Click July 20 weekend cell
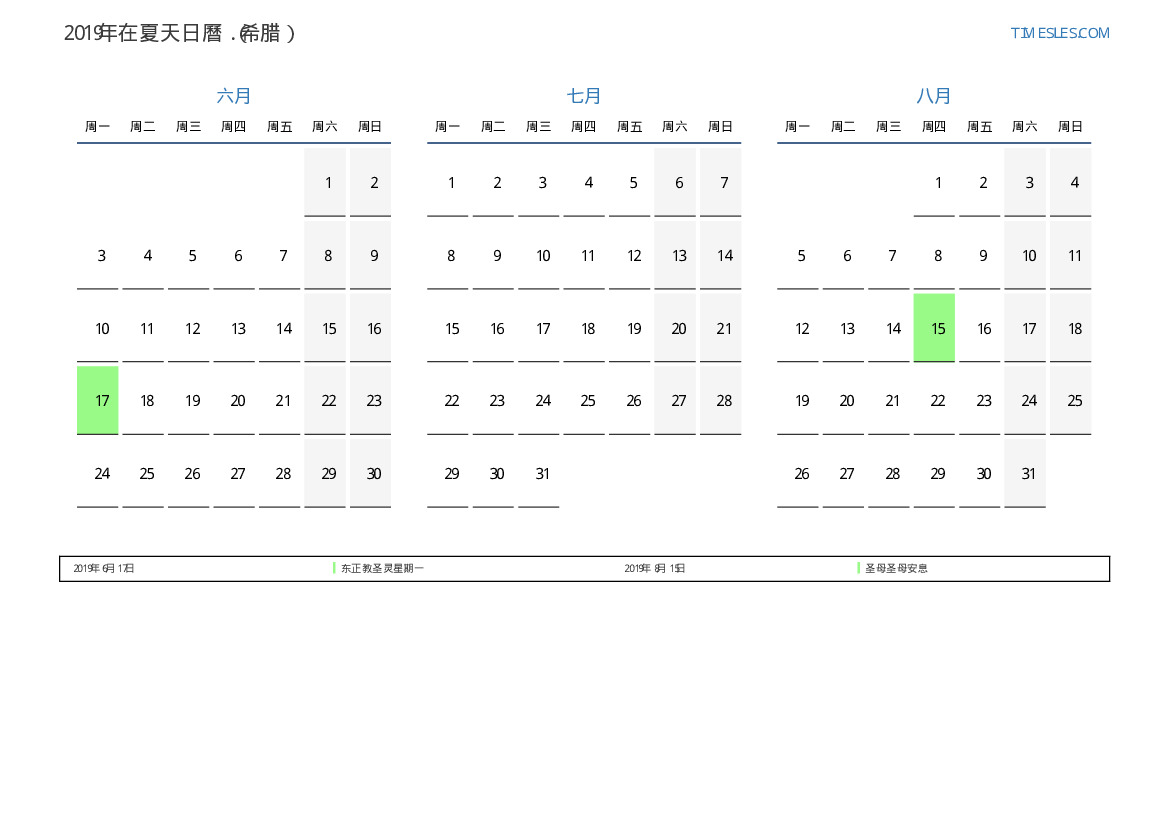The height and width of the screenshot is (827, 1169). [676, 328]
